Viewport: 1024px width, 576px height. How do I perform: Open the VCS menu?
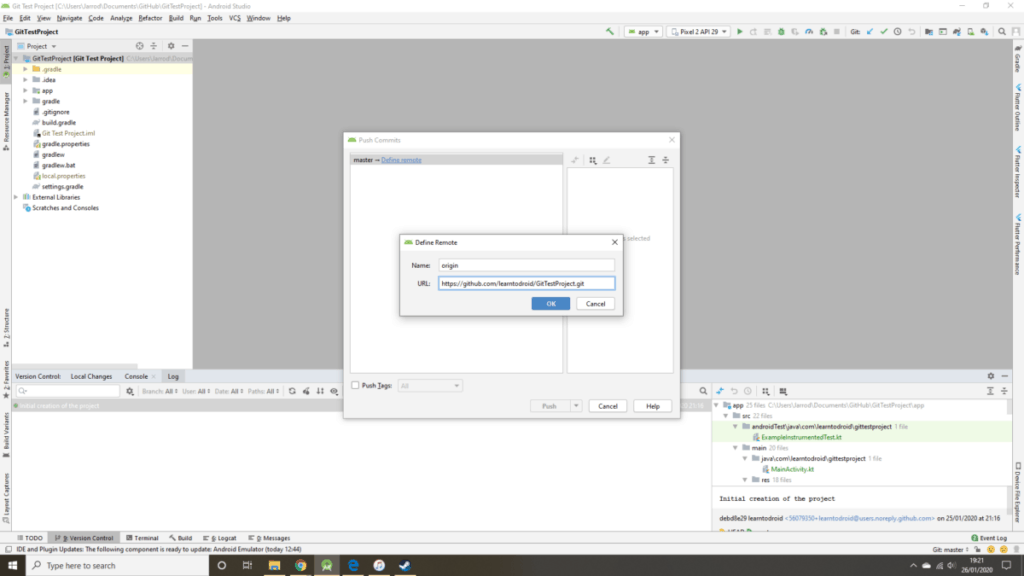[234, 18]
